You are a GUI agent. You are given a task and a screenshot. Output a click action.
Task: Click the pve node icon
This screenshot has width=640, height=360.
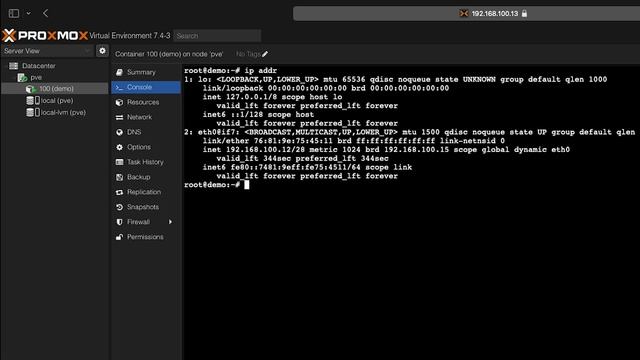click(22, 77)
